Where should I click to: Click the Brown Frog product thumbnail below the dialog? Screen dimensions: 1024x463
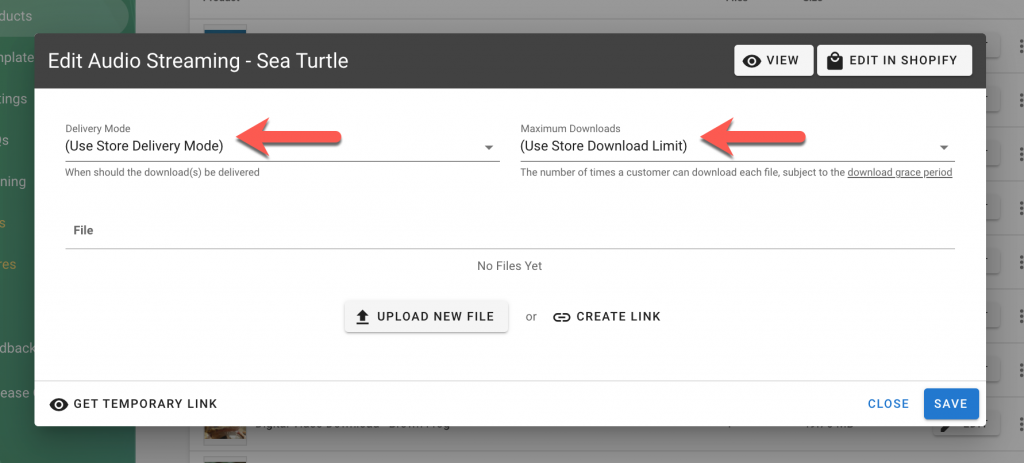click(225, 432)
